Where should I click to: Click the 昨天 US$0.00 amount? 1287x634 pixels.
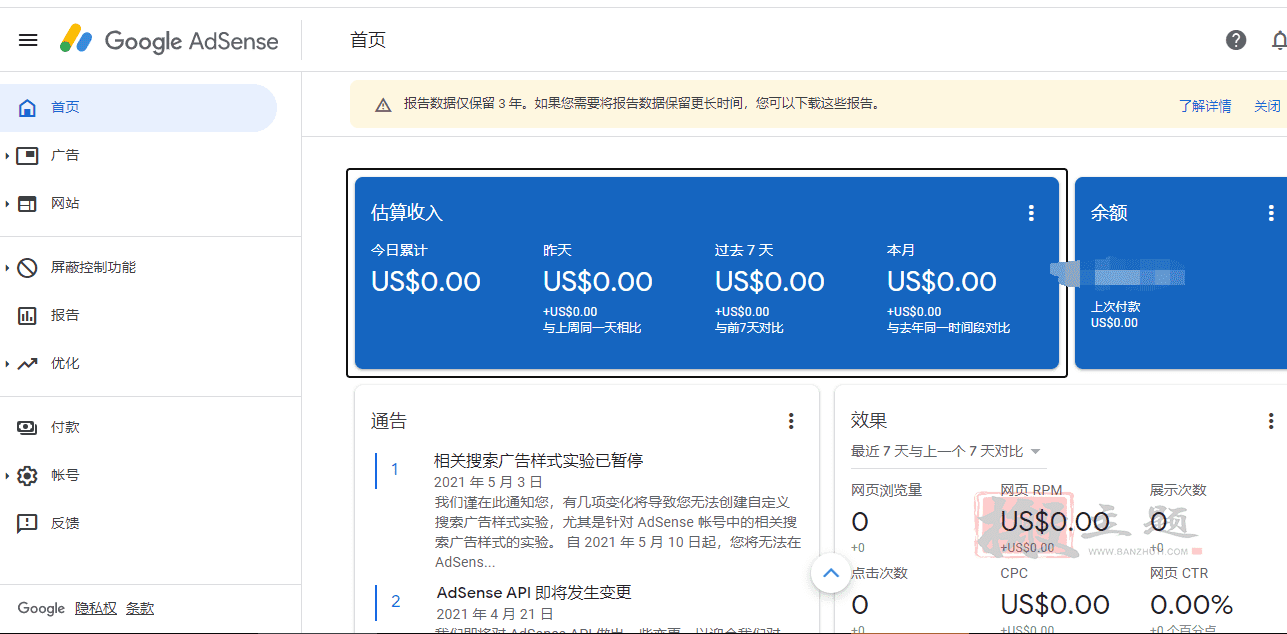point(598,282)
